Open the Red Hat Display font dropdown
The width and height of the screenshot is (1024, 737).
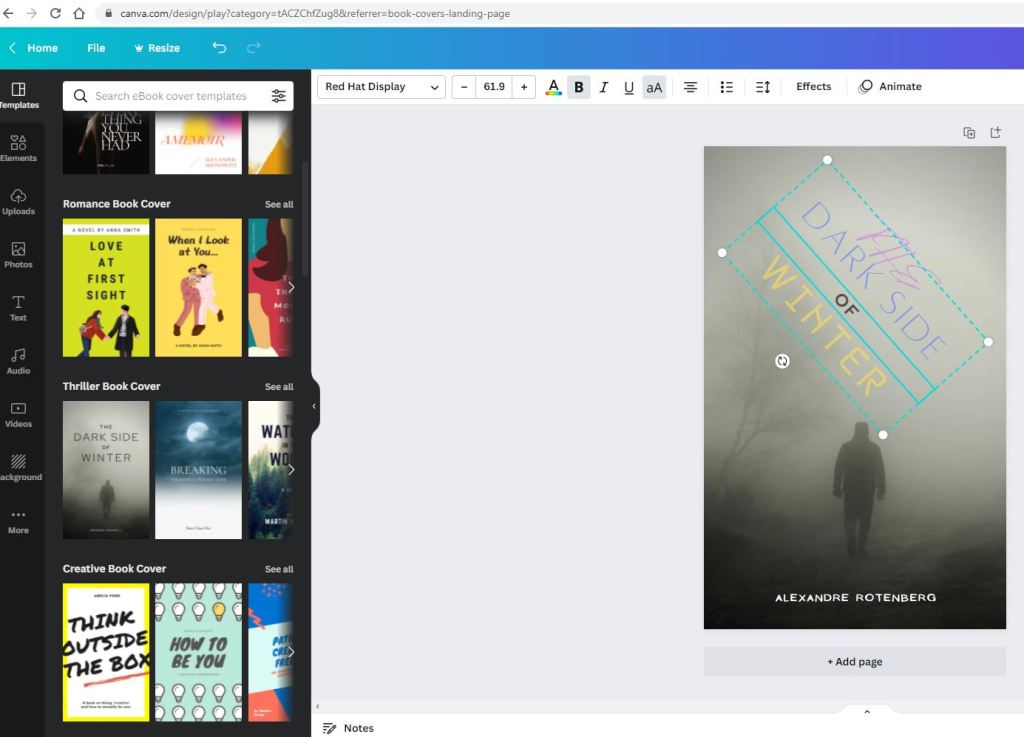pyautogui.click(x=381, y=87)
